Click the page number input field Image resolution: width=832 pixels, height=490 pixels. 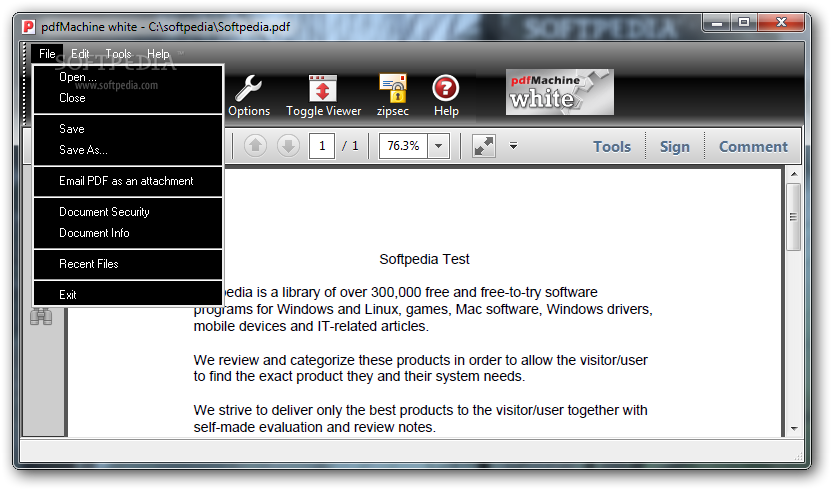(322, 146)
